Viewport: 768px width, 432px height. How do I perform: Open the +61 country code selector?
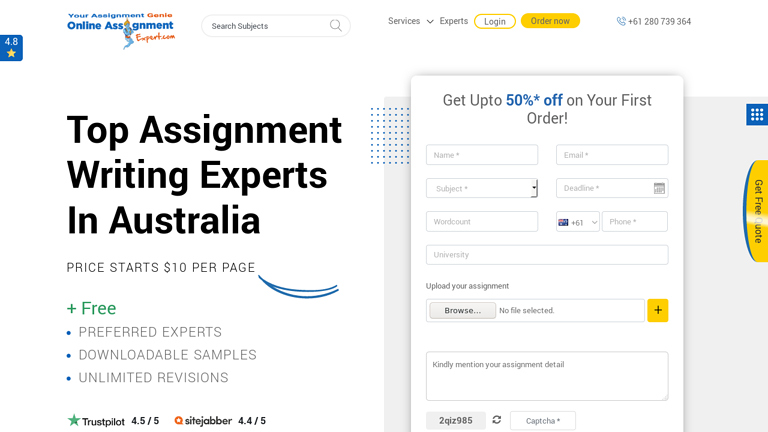pos(577,222)
